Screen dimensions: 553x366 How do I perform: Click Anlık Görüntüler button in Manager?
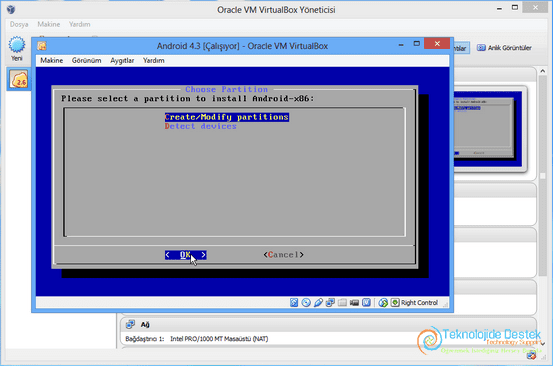click(x=504, y=48)
